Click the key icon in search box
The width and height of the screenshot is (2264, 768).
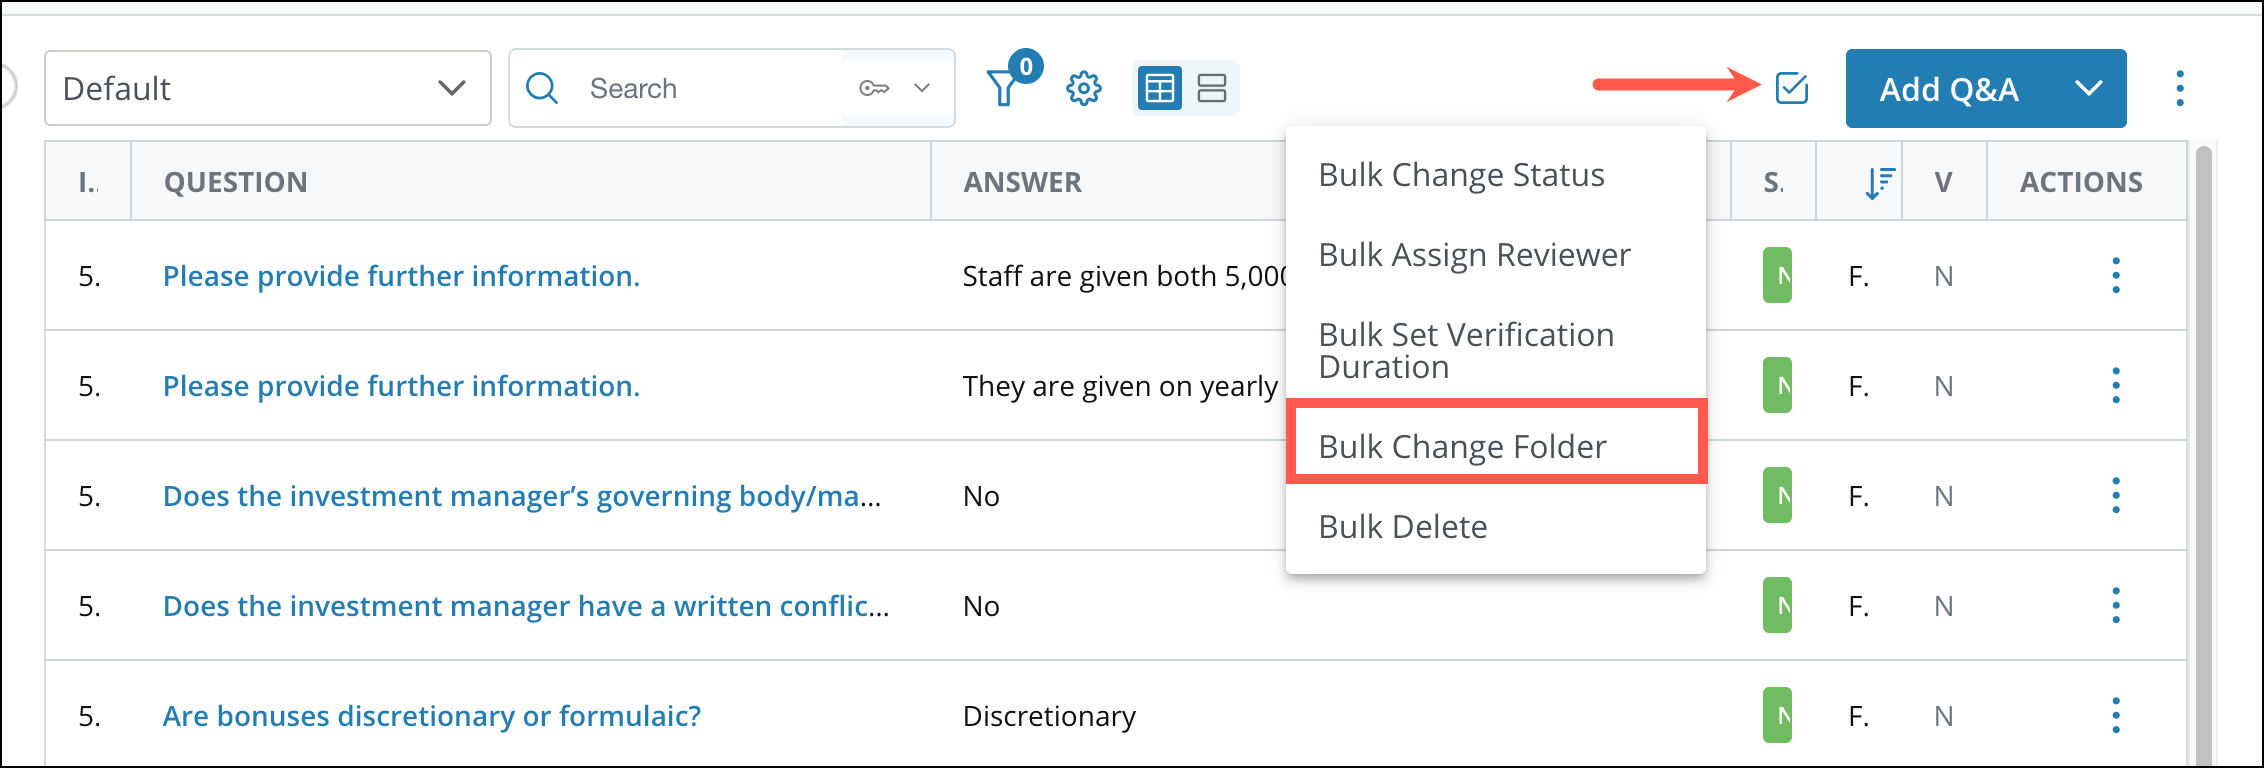(874, 88)
